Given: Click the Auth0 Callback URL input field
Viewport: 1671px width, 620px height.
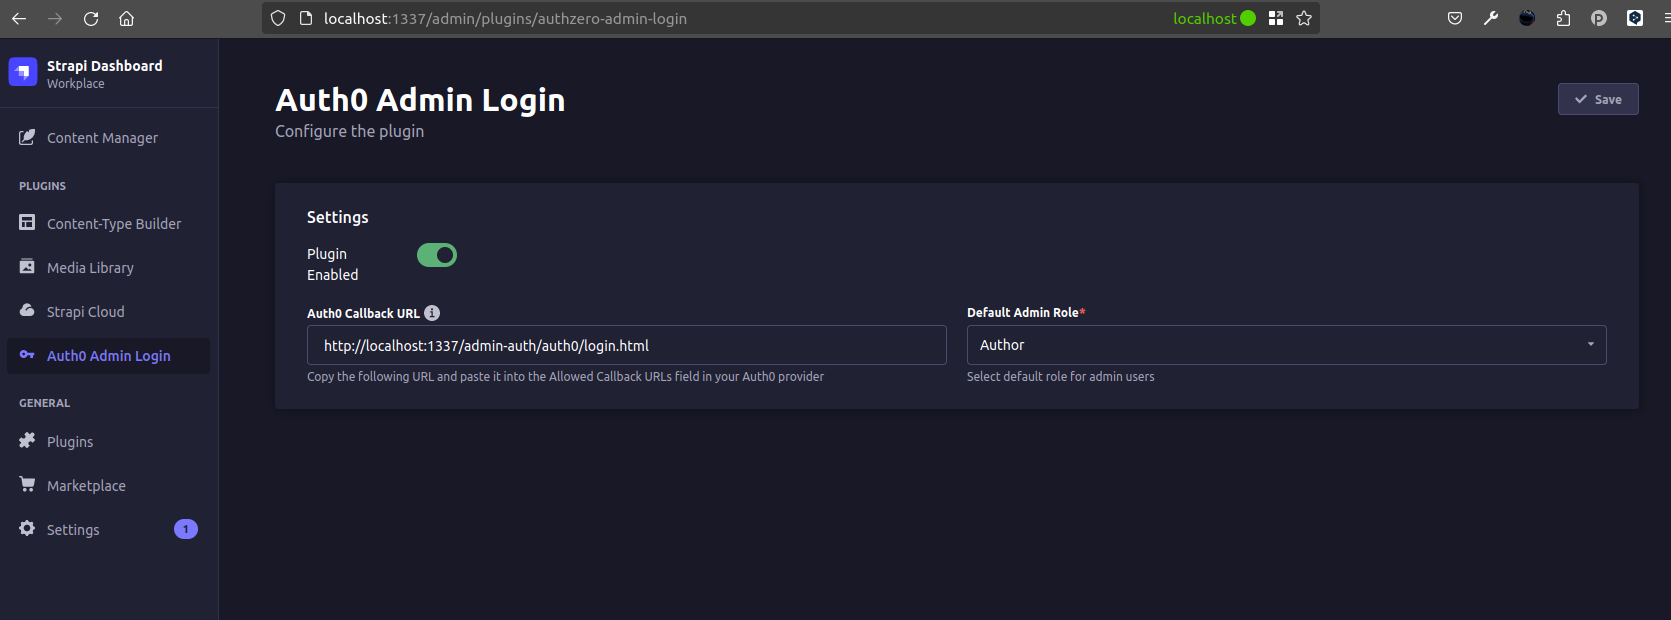Looking at the screenshot, I should coord(627,345).
